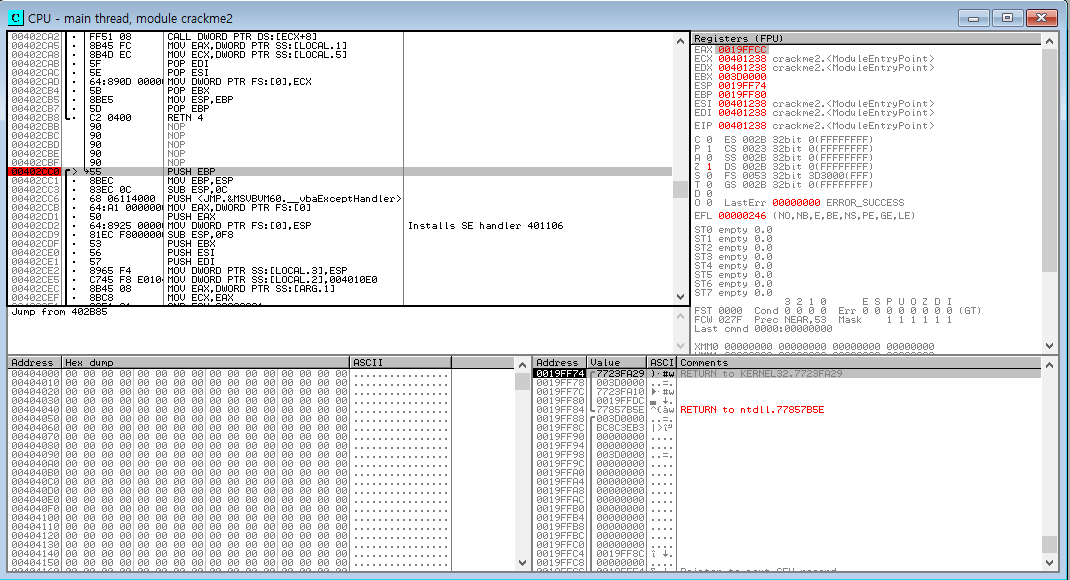The image size is (1070, 580).
Task: Select the EAX register value 0019FFCC
Action: [x=742, y=50]
